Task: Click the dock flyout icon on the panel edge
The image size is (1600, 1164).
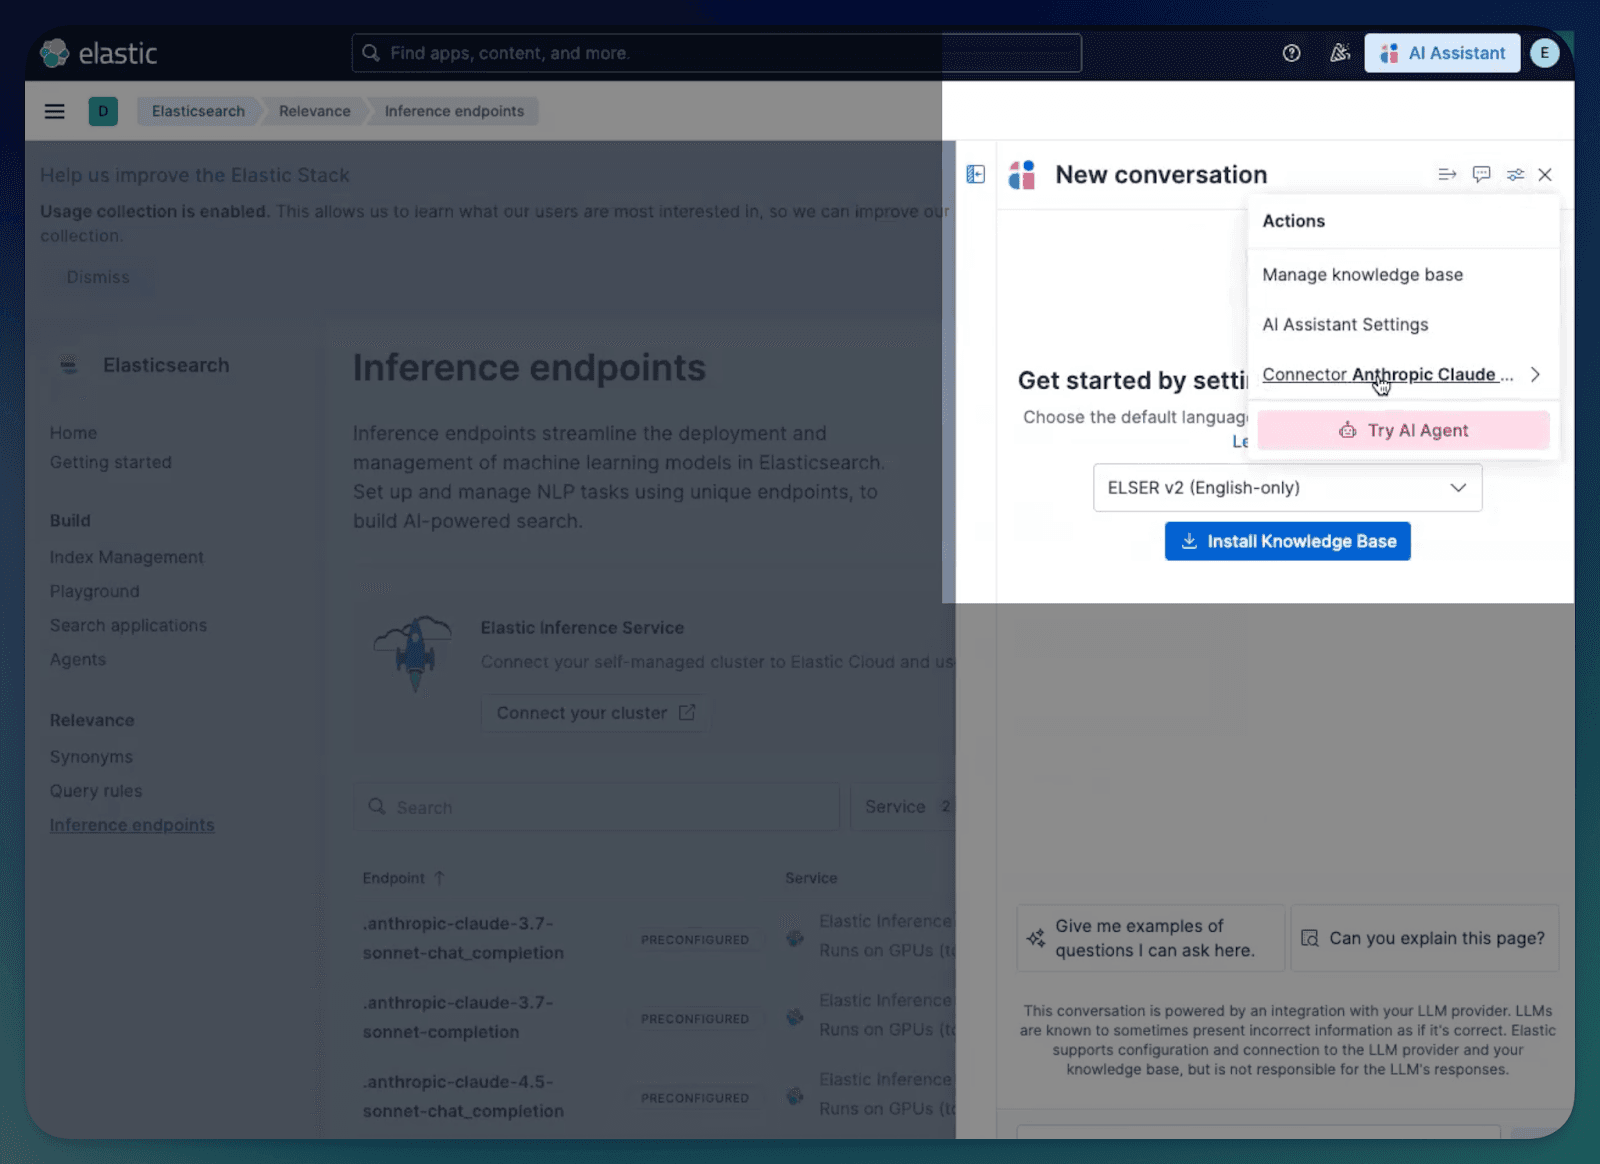Action: (974, 173)
